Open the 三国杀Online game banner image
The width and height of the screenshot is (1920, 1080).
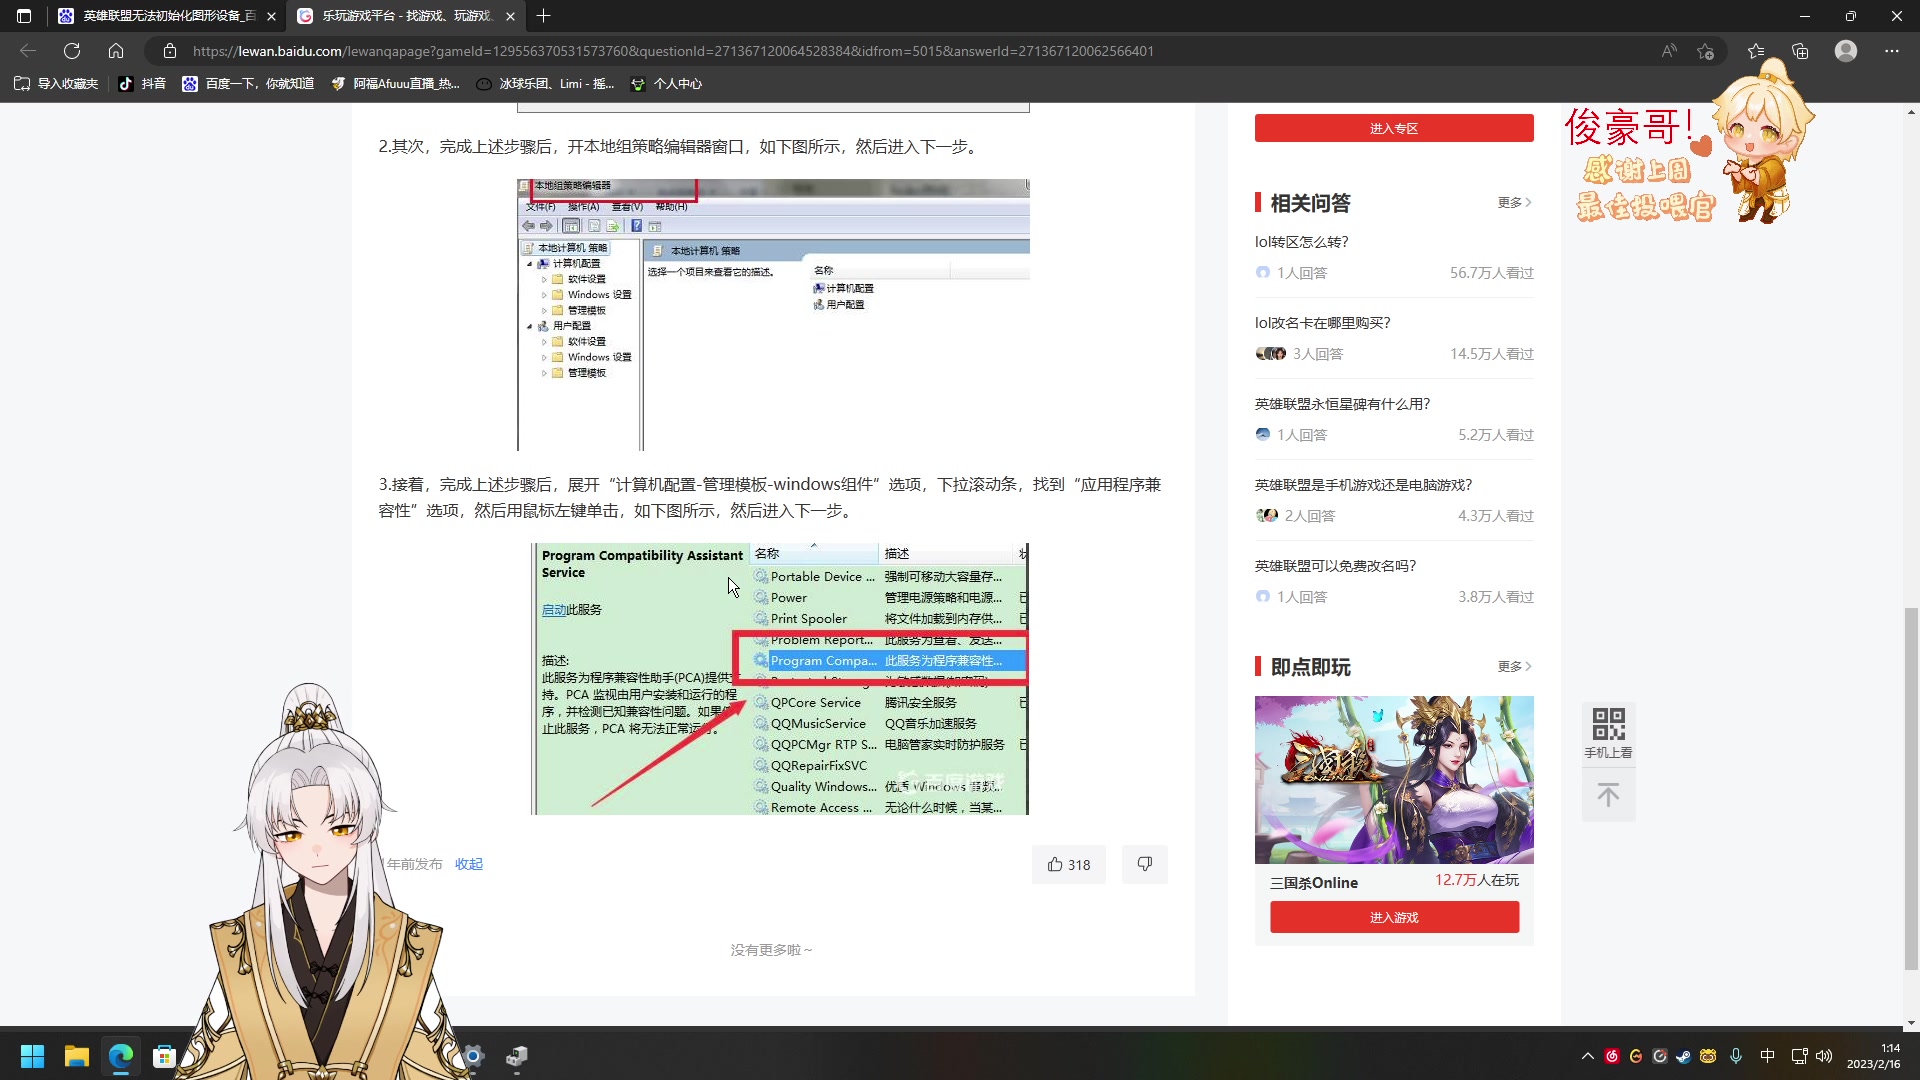(1394, 780)
